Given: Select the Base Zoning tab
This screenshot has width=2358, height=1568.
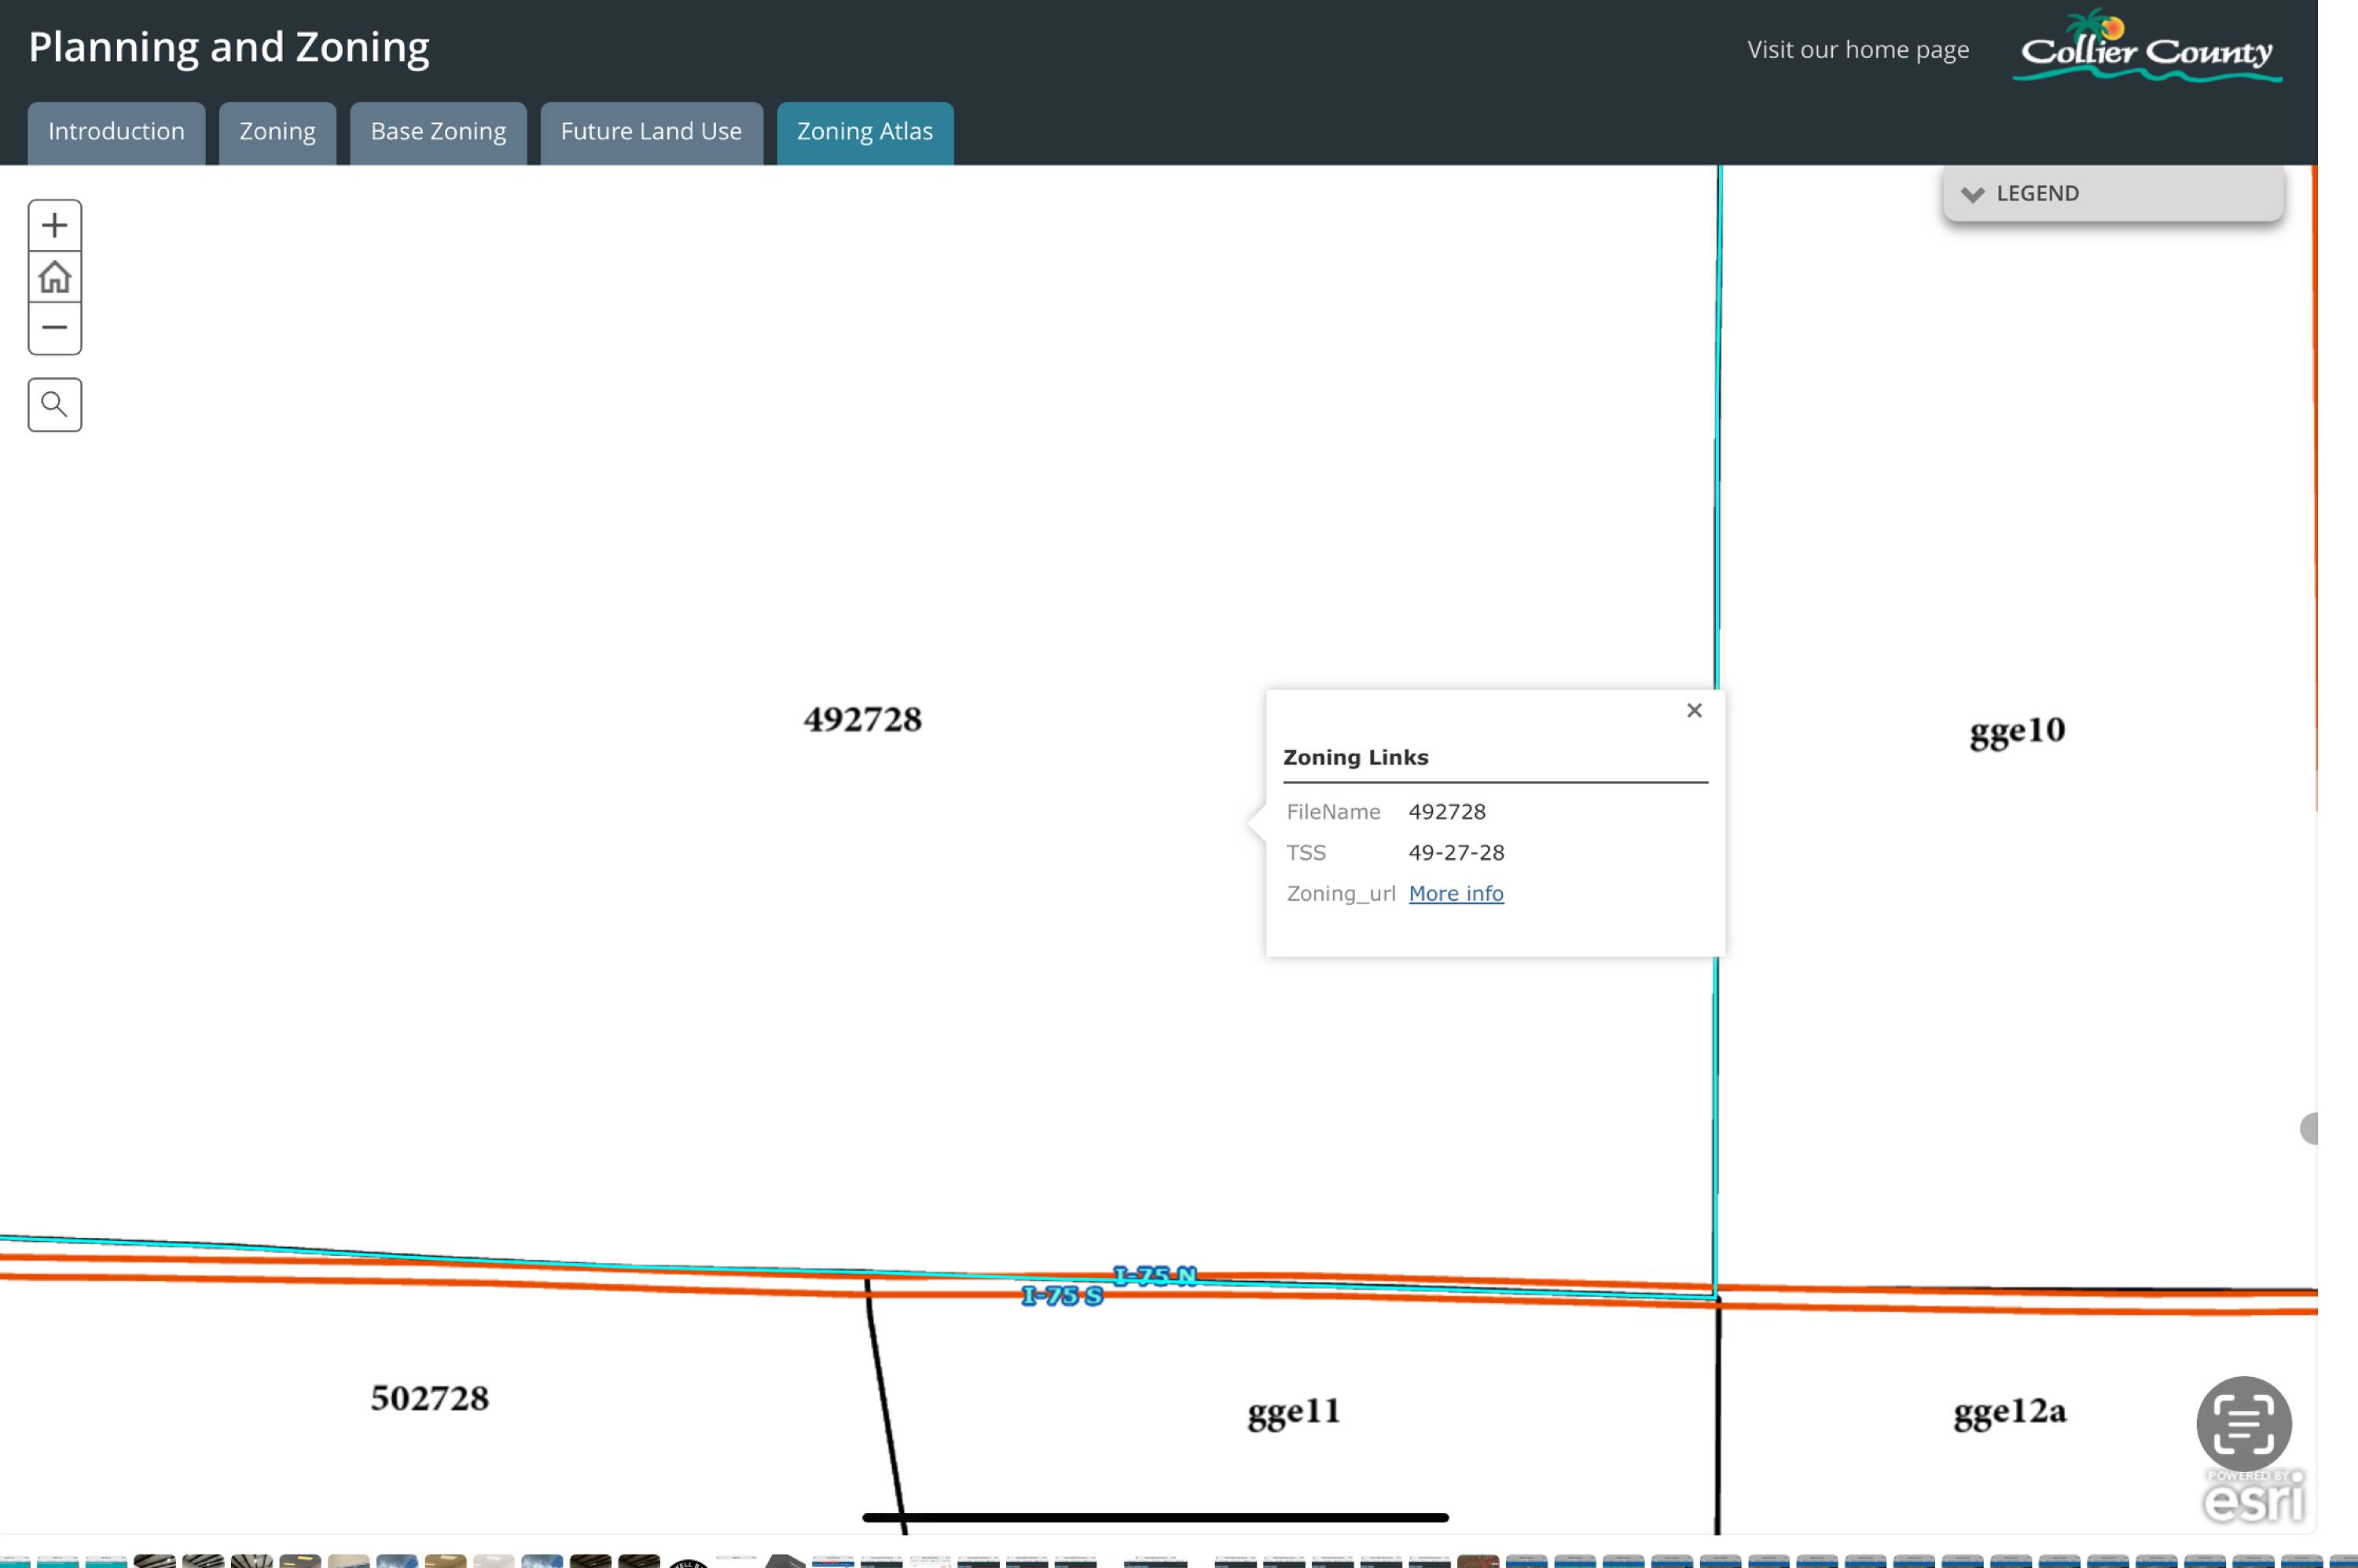Looking at the screenshot, I should pos(438,132).
